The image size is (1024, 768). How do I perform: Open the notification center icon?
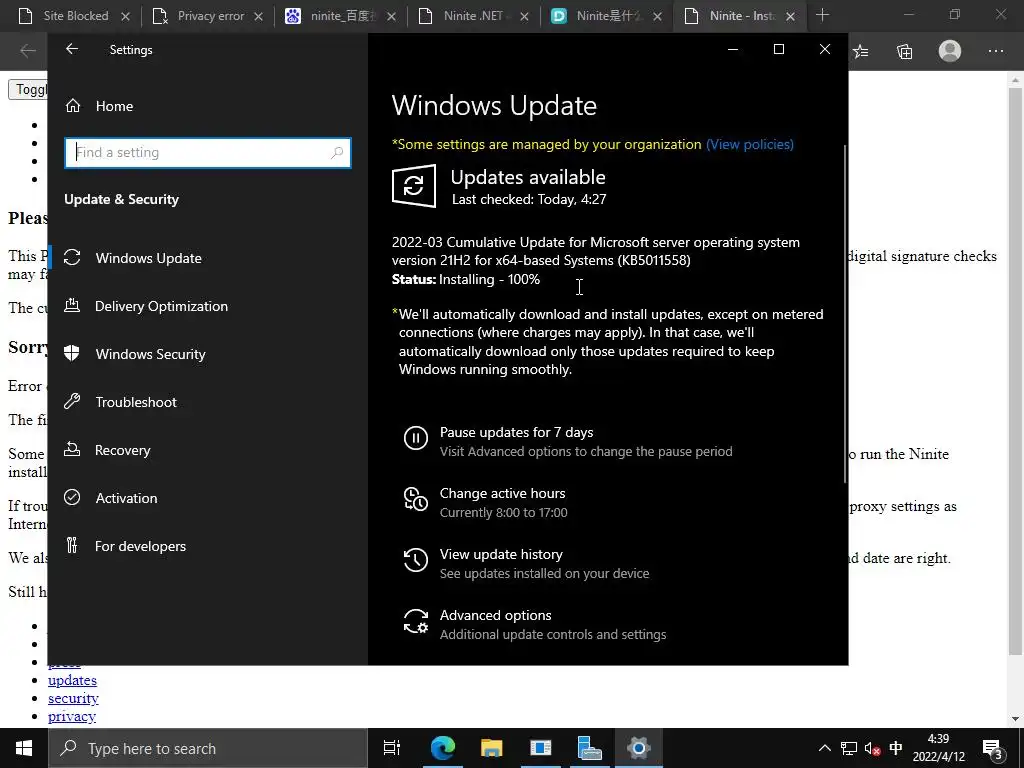pos(993,749)
